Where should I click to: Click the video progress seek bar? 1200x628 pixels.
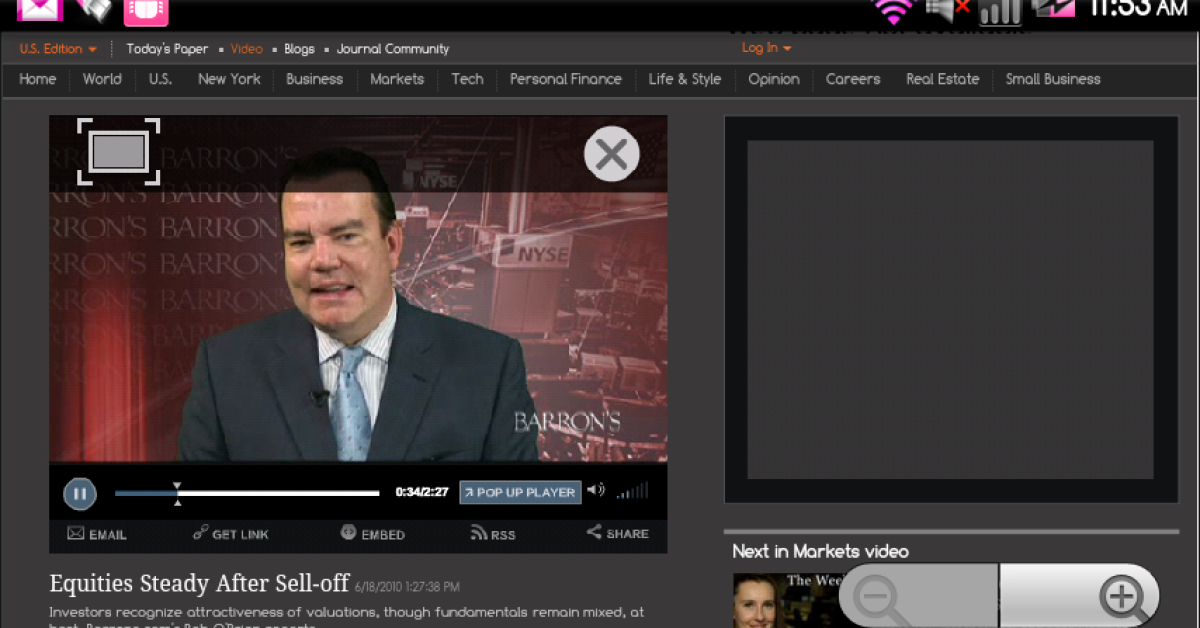pos(247,493)
